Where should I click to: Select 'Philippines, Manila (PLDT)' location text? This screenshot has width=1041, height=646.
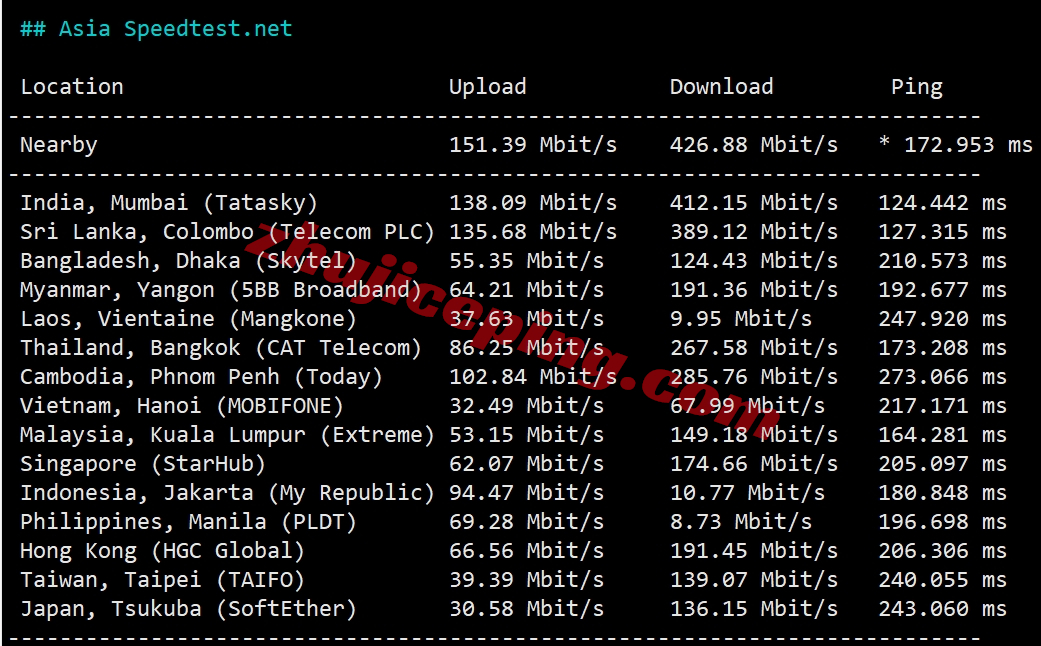point(188,522)
